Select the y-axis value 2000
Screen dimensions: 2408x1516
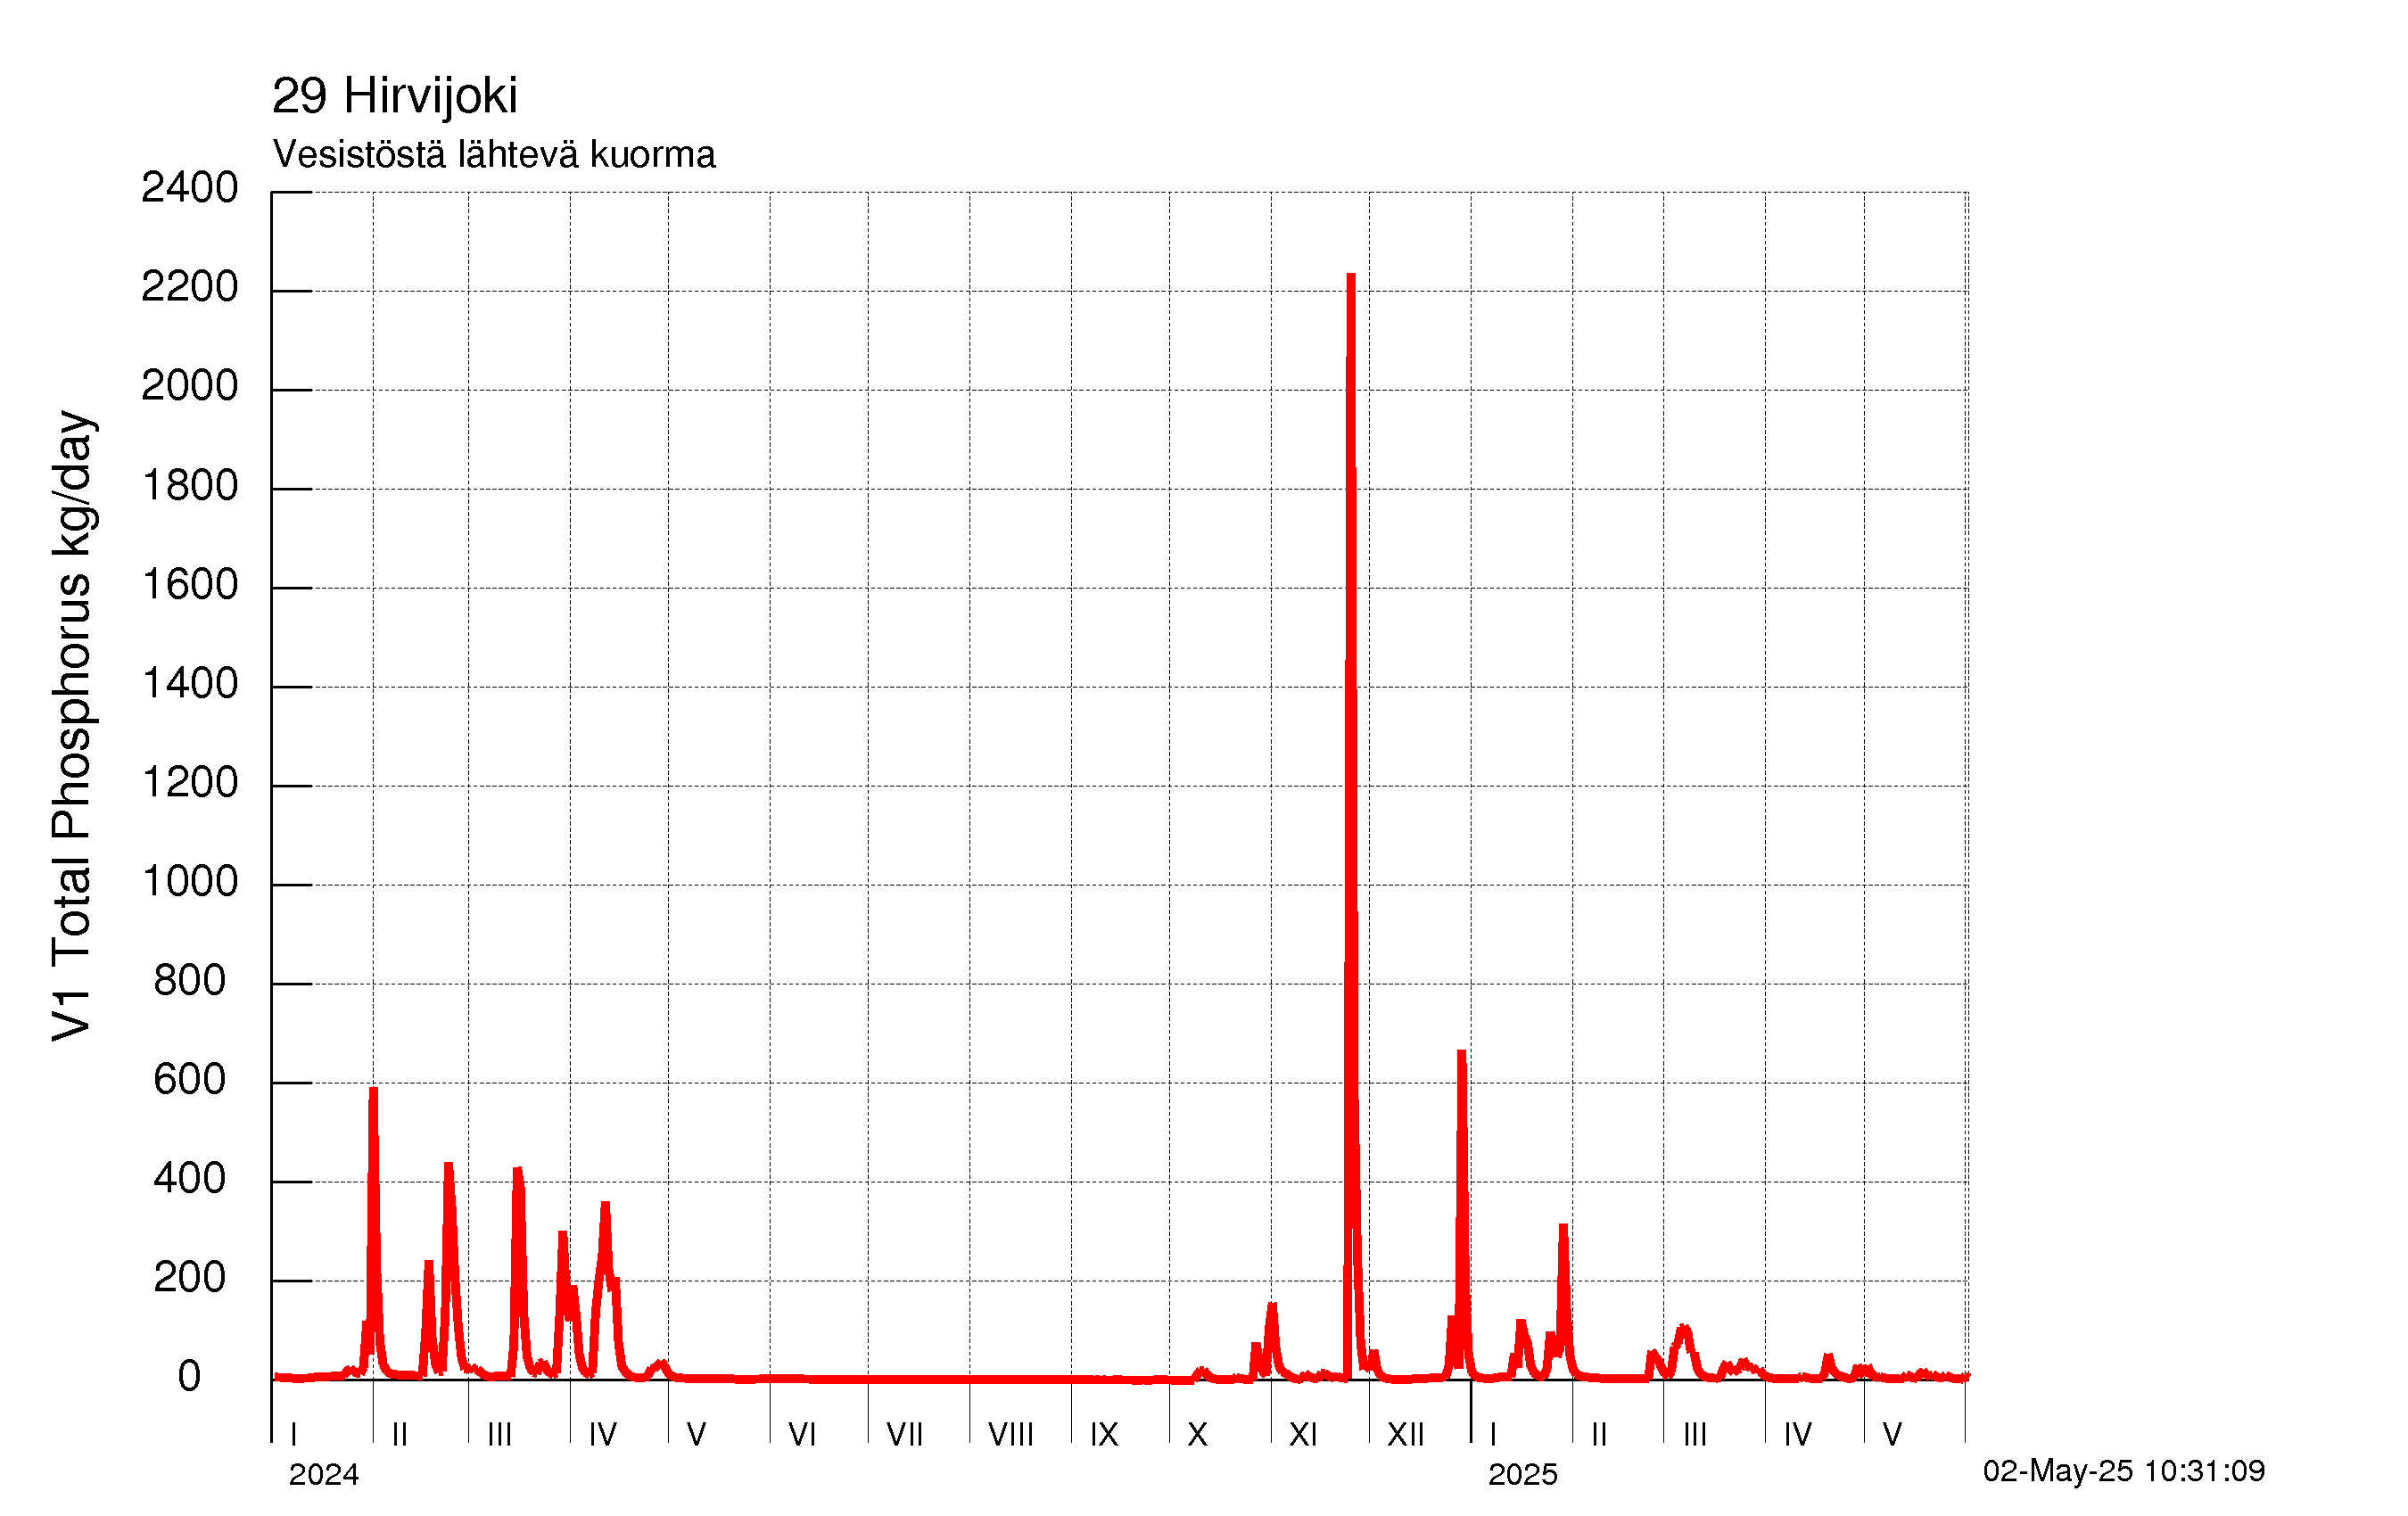[x=189, y=386]
